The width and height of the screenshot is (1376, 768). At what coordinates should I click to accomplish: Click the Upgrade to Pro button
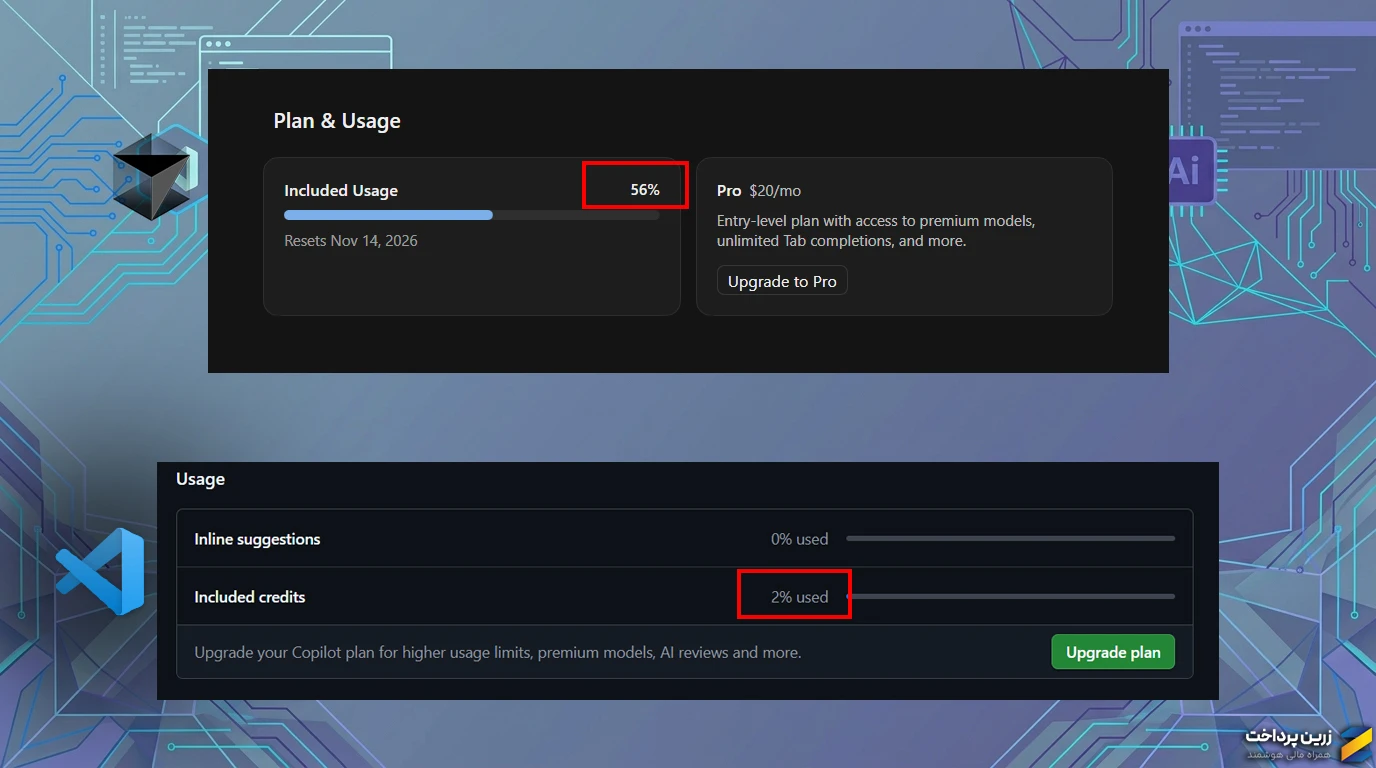coord(782,281)
